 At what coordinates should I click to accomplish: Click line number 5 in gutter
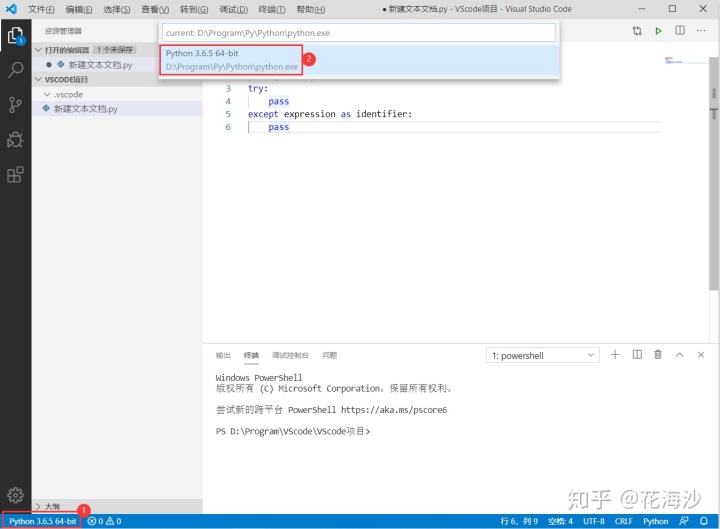coord(228,114)
